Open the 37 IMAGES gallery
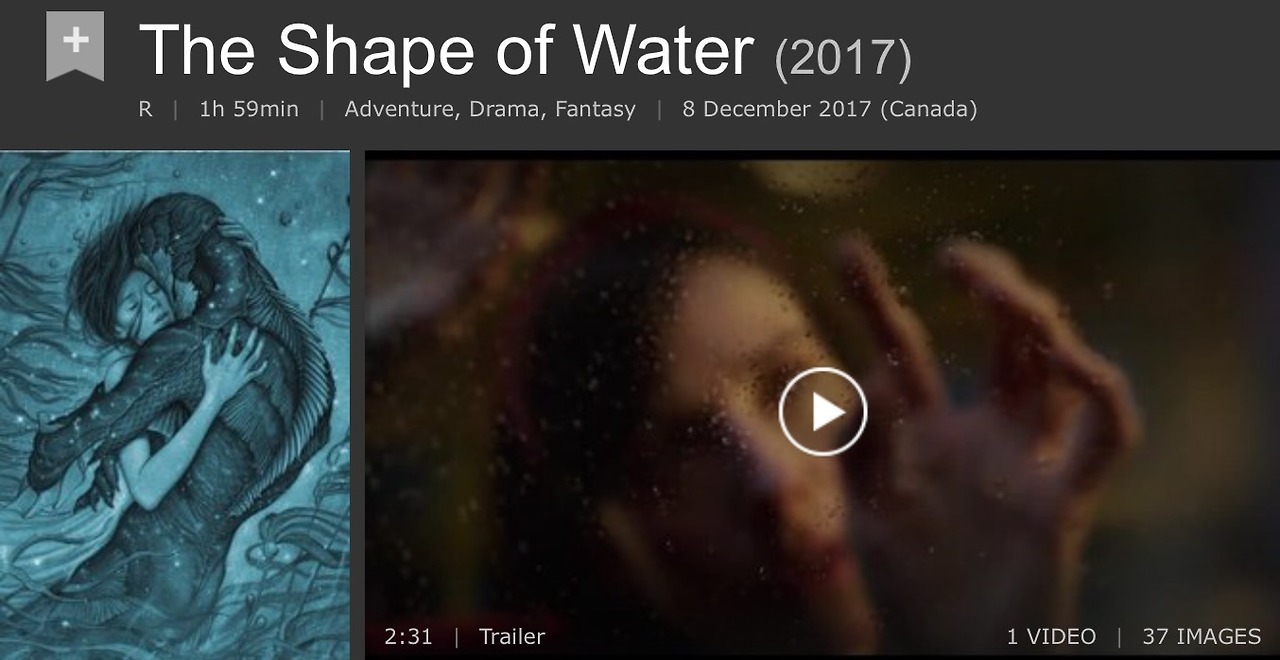Viewport: 1280px width, 660px height. pos(1201,636)
